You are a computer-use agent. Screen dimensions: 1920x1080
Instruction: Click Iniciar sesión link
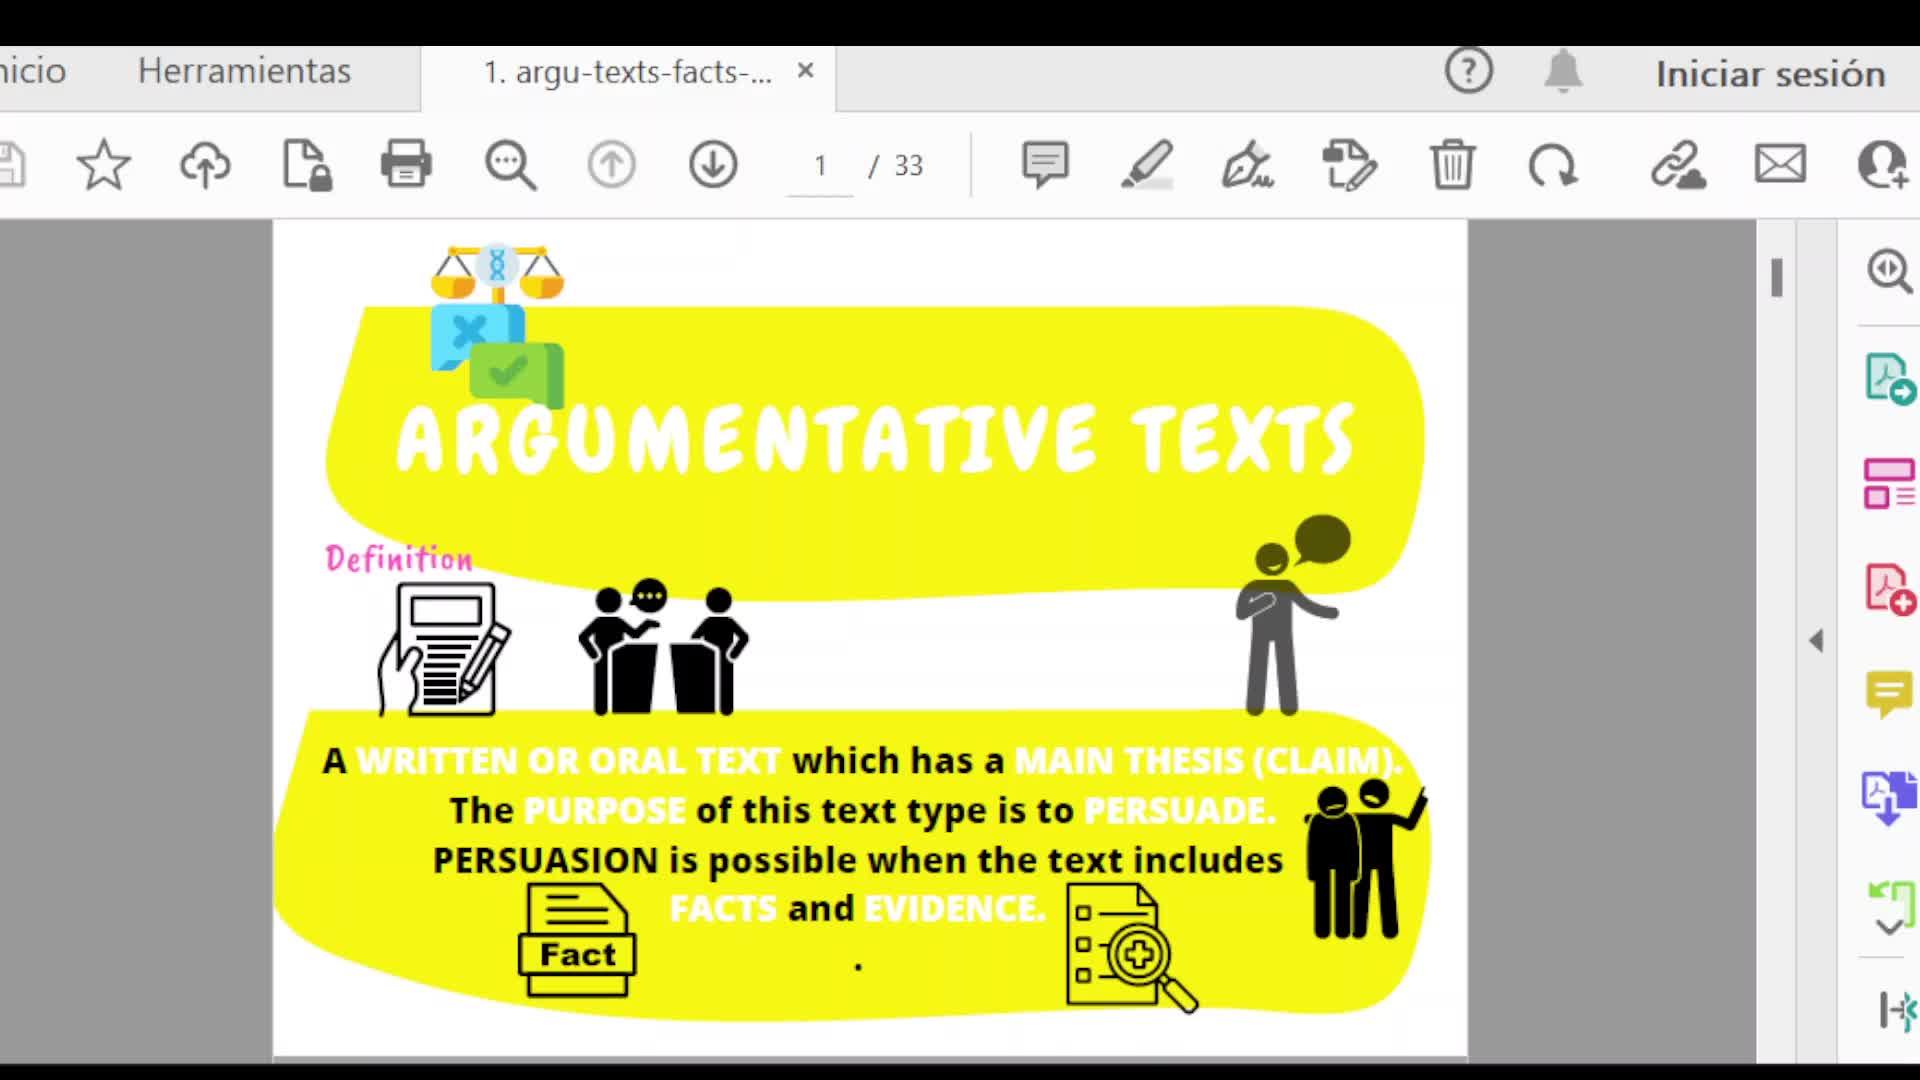1770,74
